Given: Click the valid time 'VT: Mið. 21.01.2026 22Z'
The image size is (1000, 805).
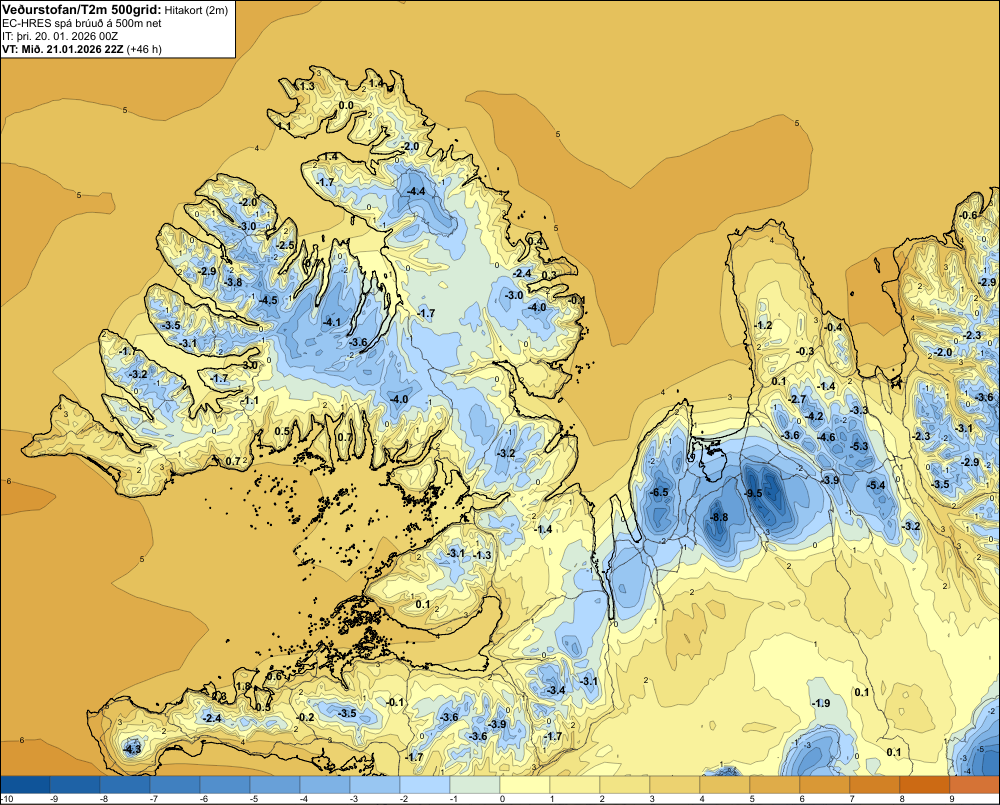Looking at the screenshot, I should pyautogui.click(x=63, y=49).
